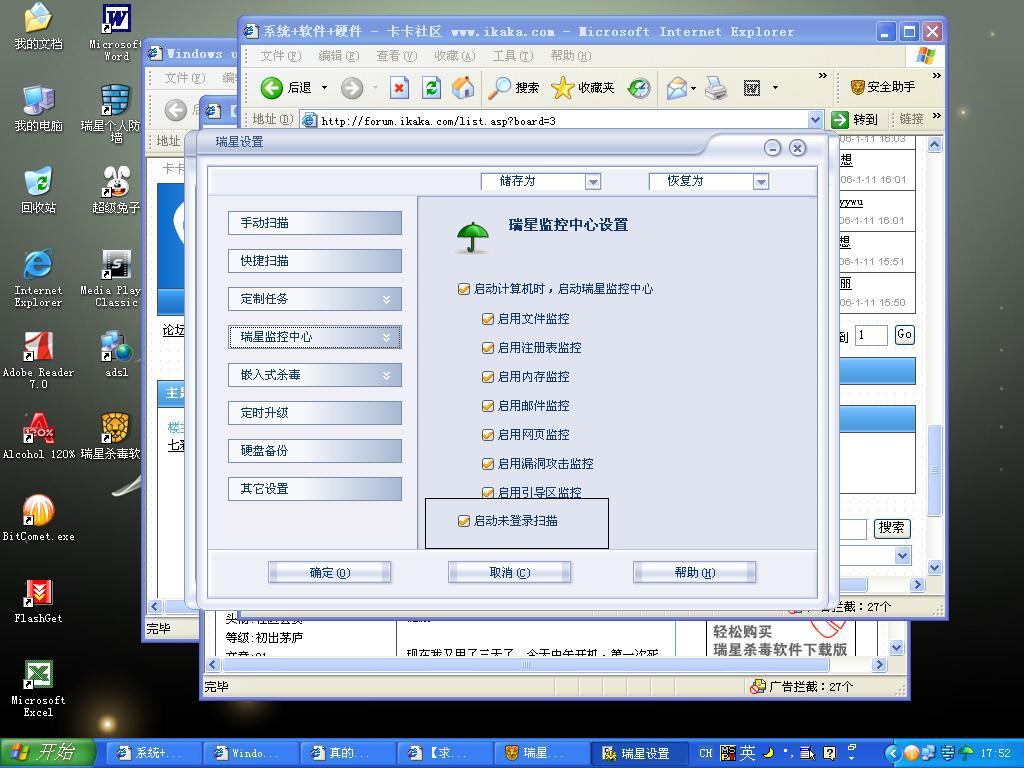
Task: Select FlashGet desktop icon
Action: [38, 601]
